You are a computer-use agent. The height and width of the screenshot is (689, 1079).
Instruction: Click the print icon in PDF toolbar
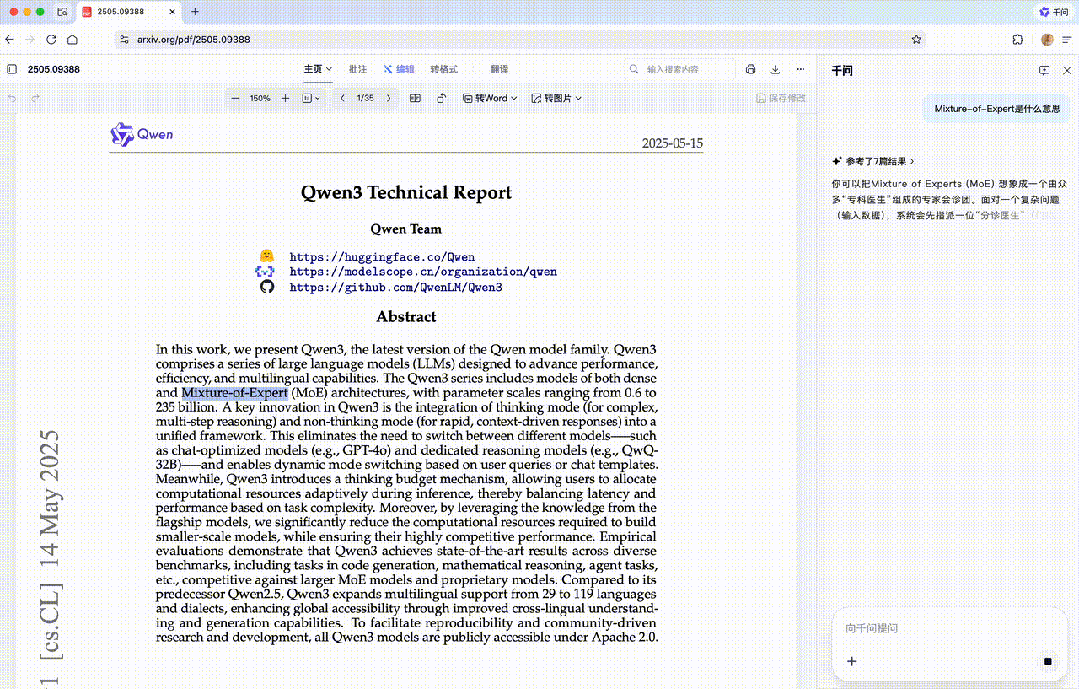pyautogui.click(x=750, y=69)
